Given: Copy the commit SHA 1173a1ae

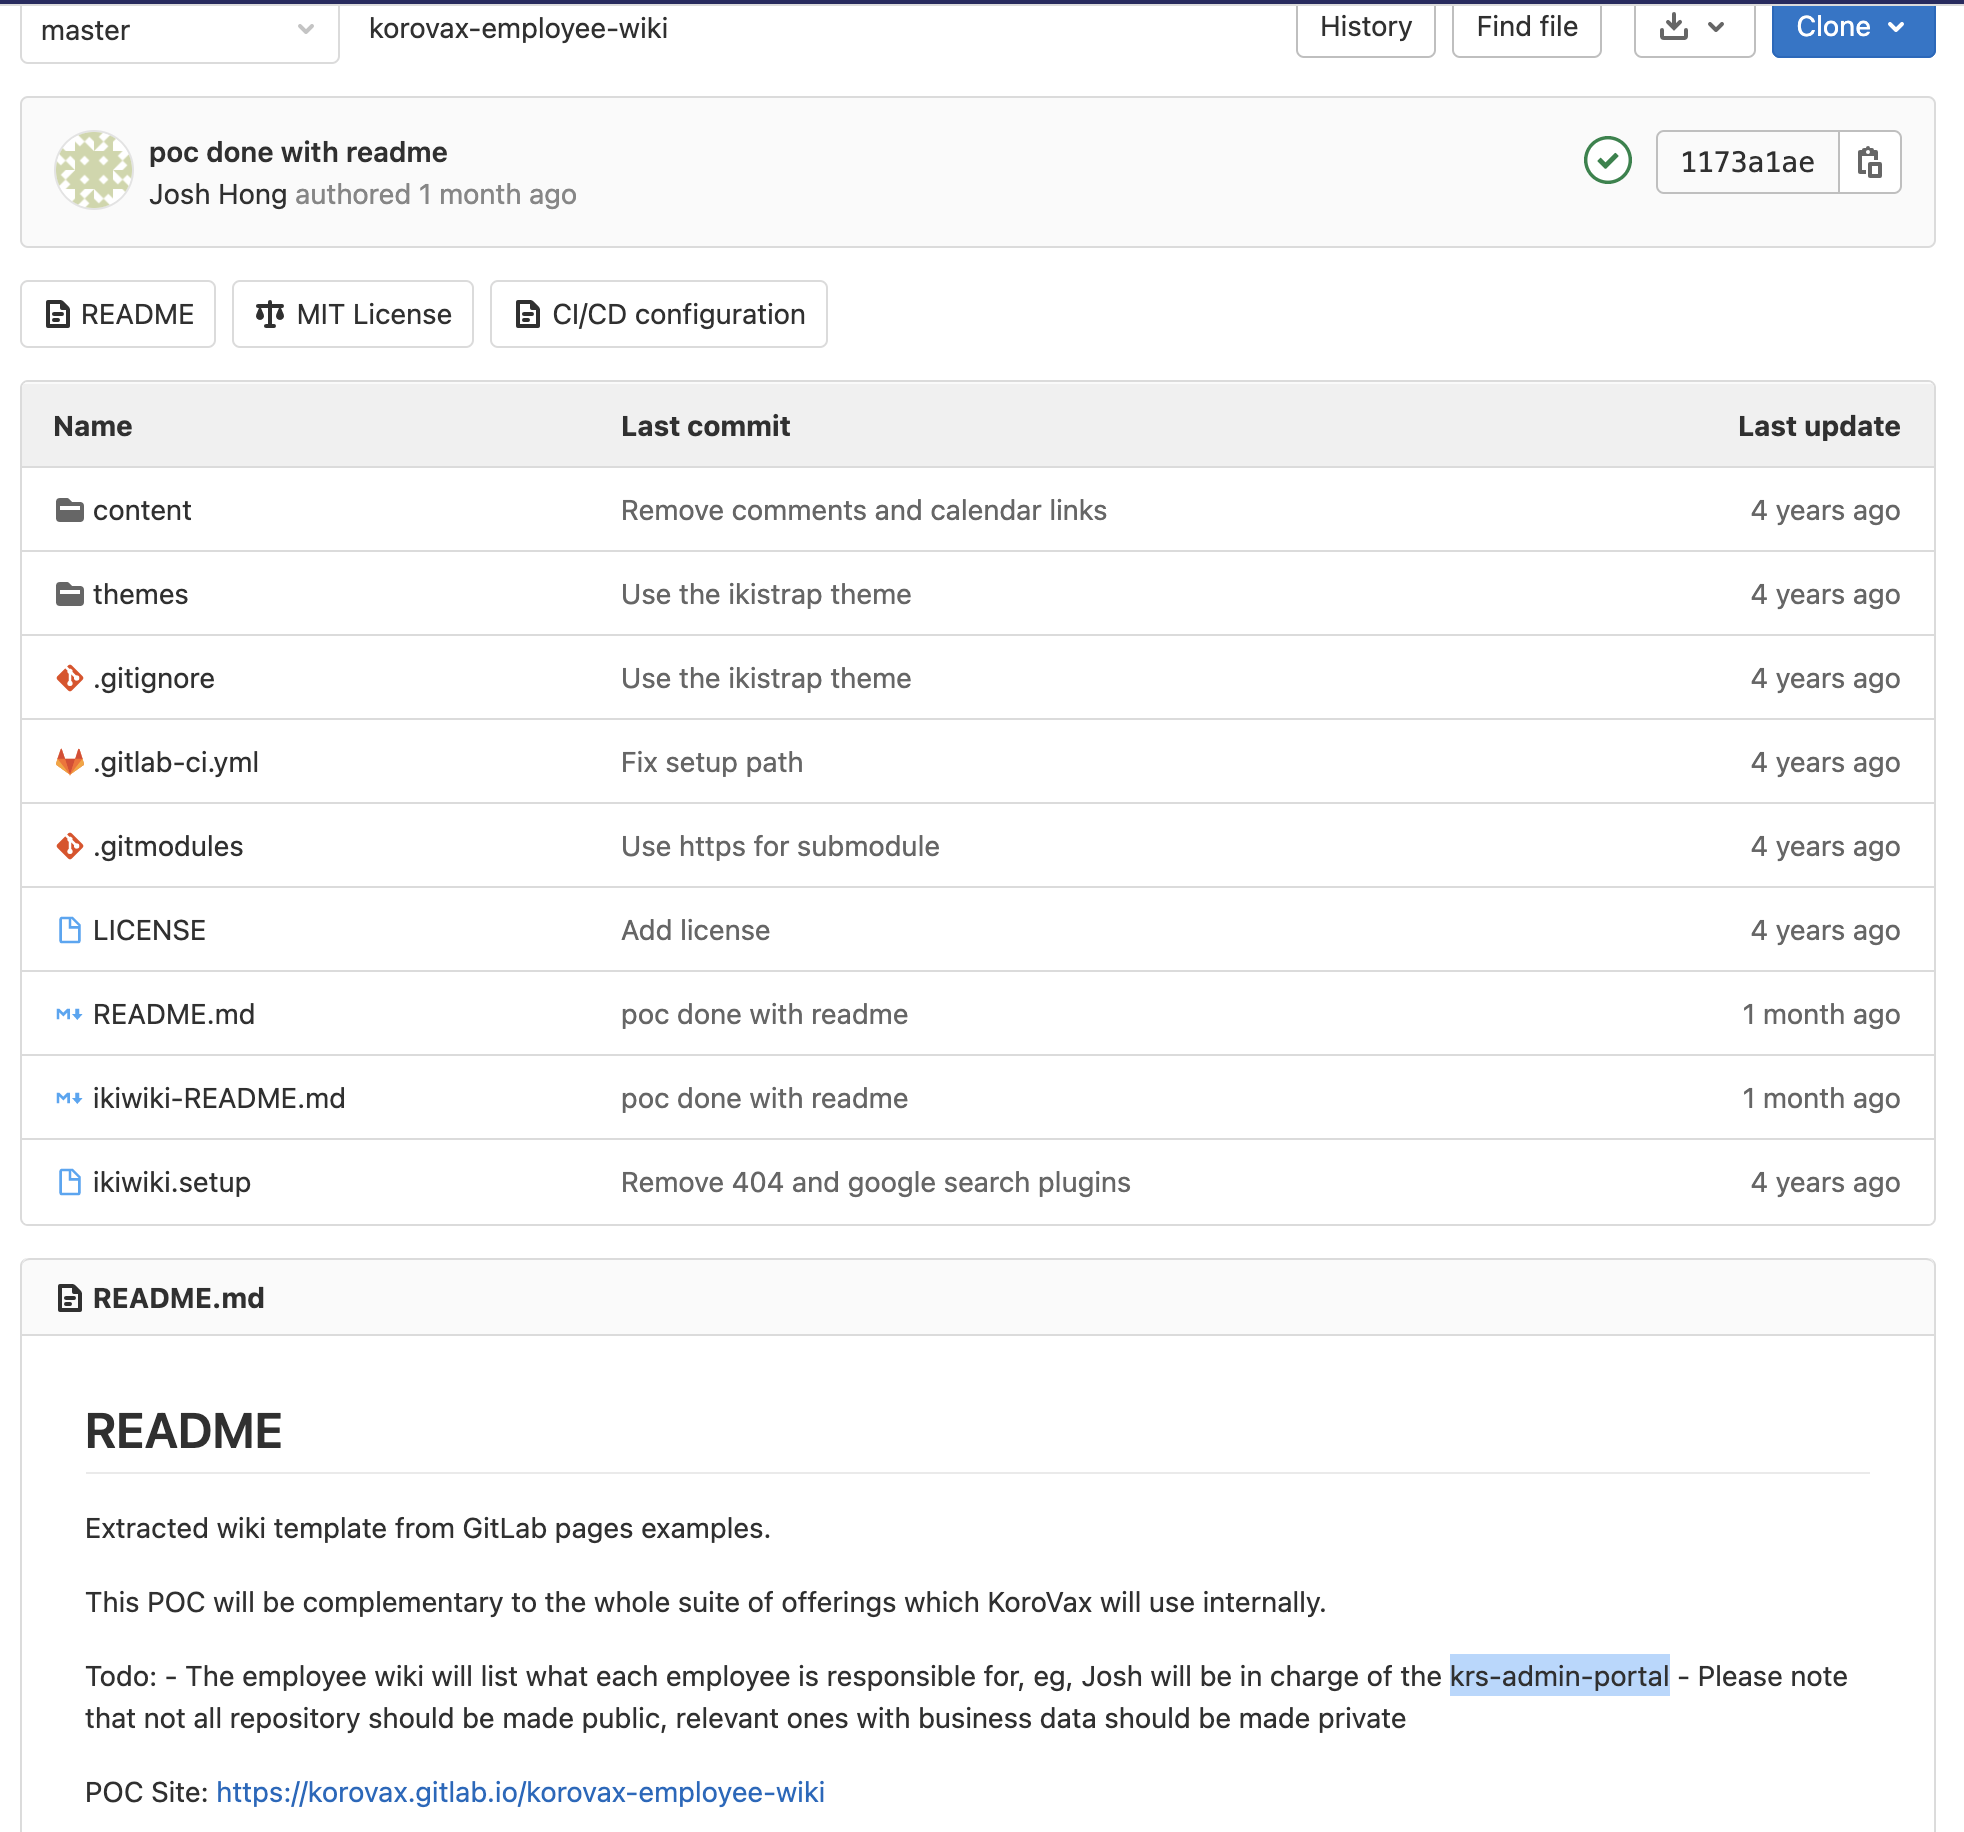Looking at the screenshot, I should (x=1869, y=162).
